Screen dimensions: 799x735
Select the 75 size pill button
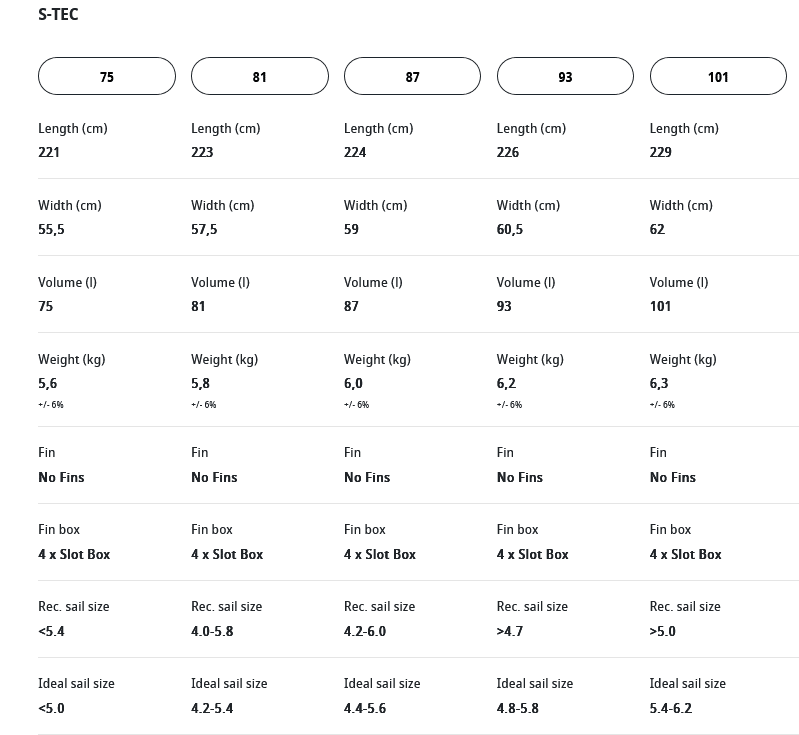107,77
